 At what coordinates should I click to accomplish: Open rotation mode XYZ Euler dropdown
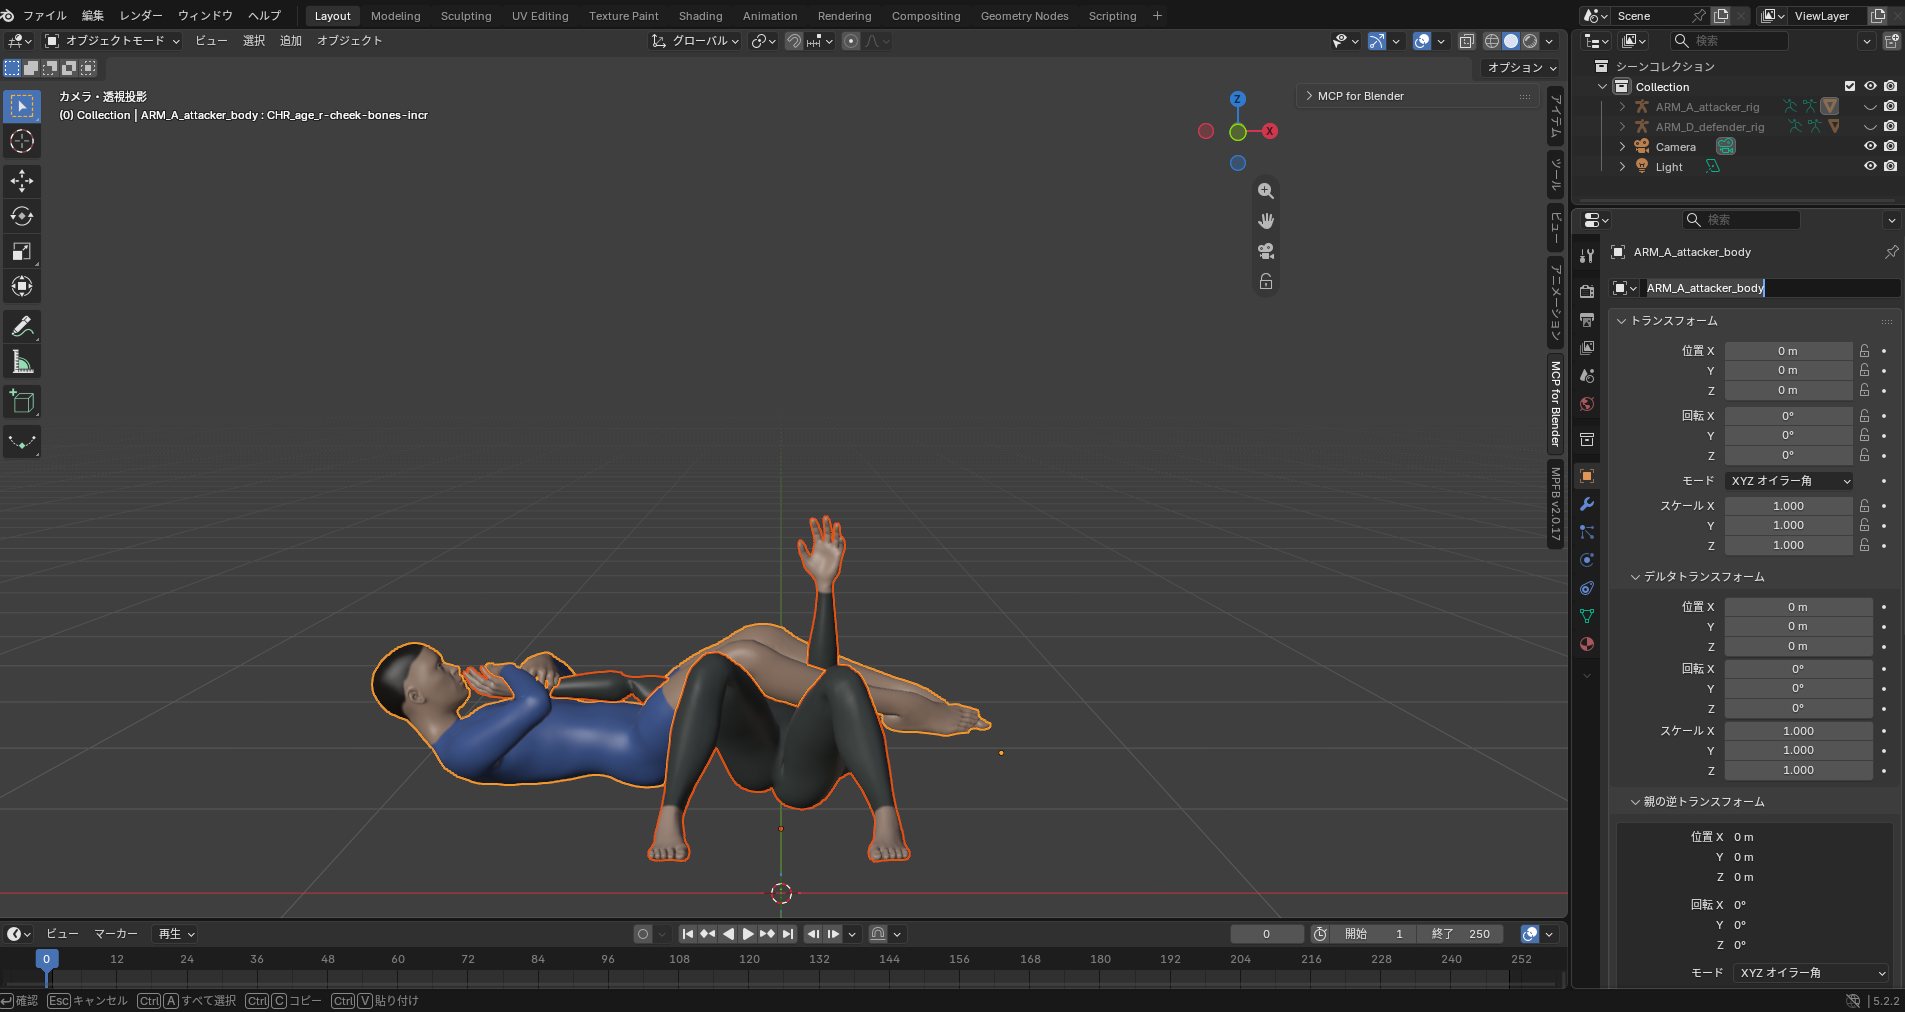pyautogui.click(x=1790, y=481)
